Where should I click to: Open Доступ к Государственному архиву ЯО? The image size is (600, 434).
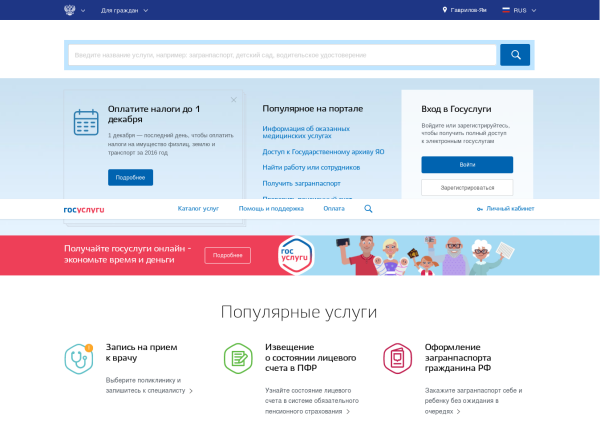[323, 152]
